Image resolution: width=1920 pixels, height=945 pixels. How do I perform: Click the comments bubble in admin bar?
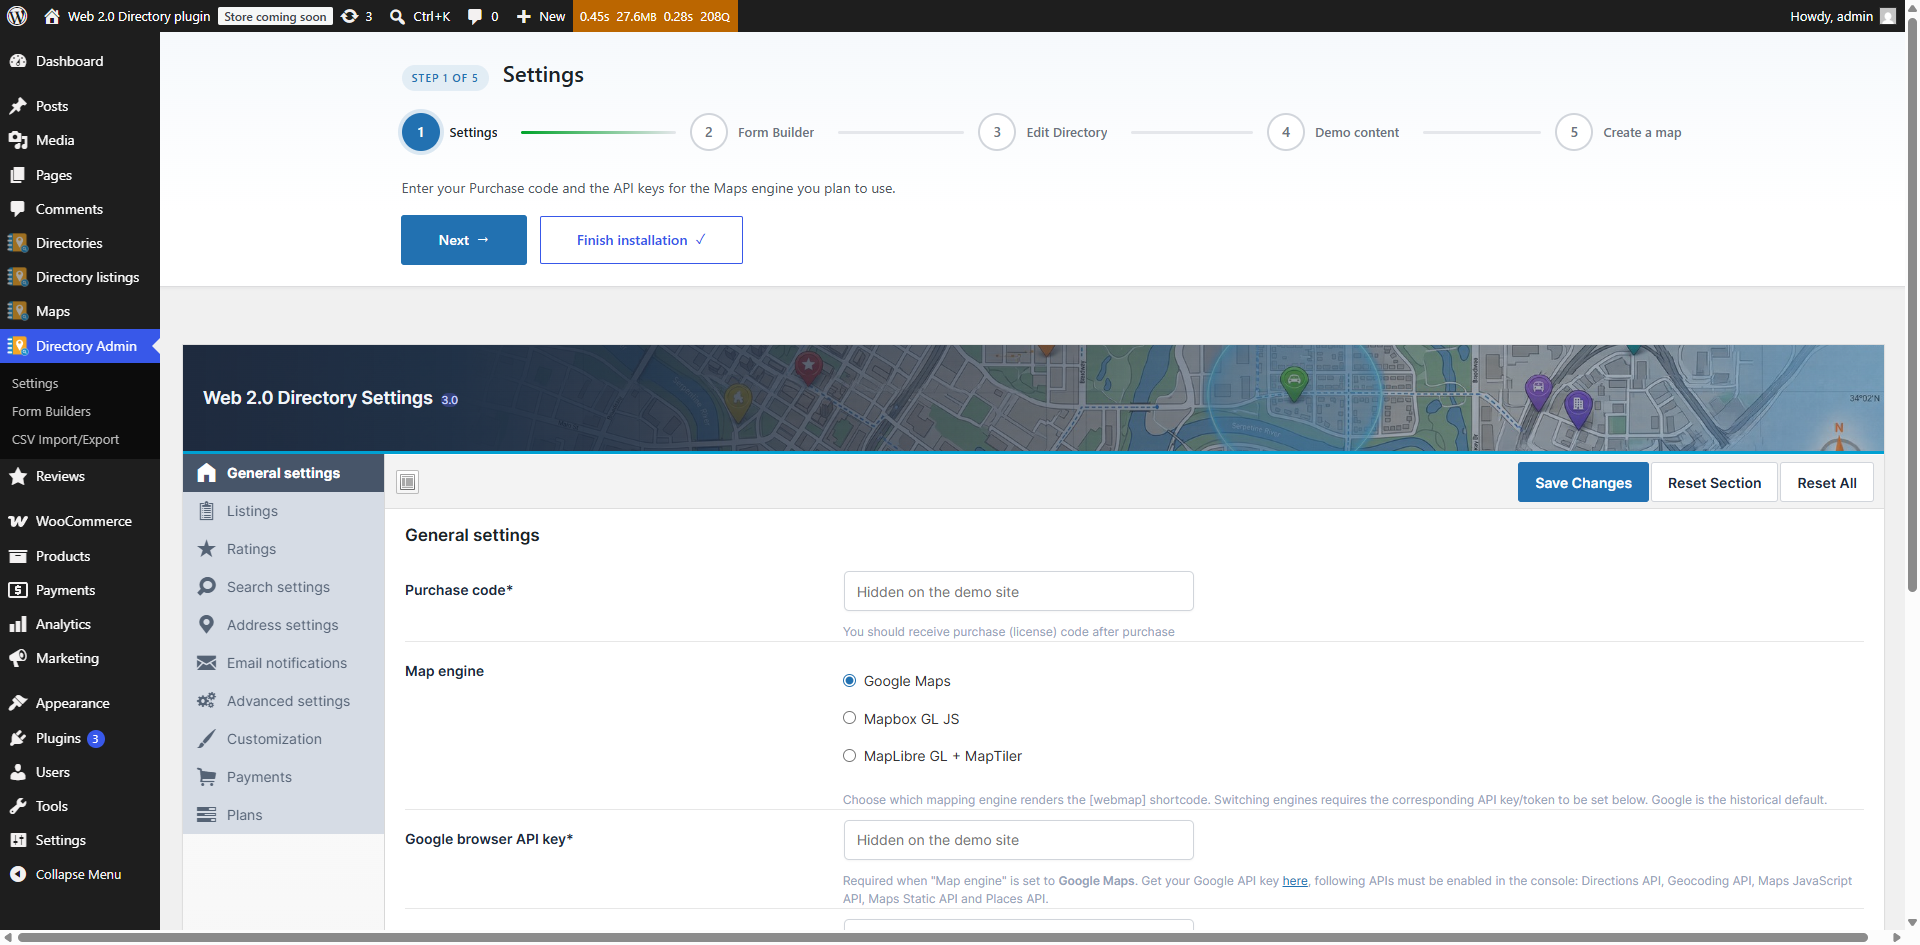point(475,16)
